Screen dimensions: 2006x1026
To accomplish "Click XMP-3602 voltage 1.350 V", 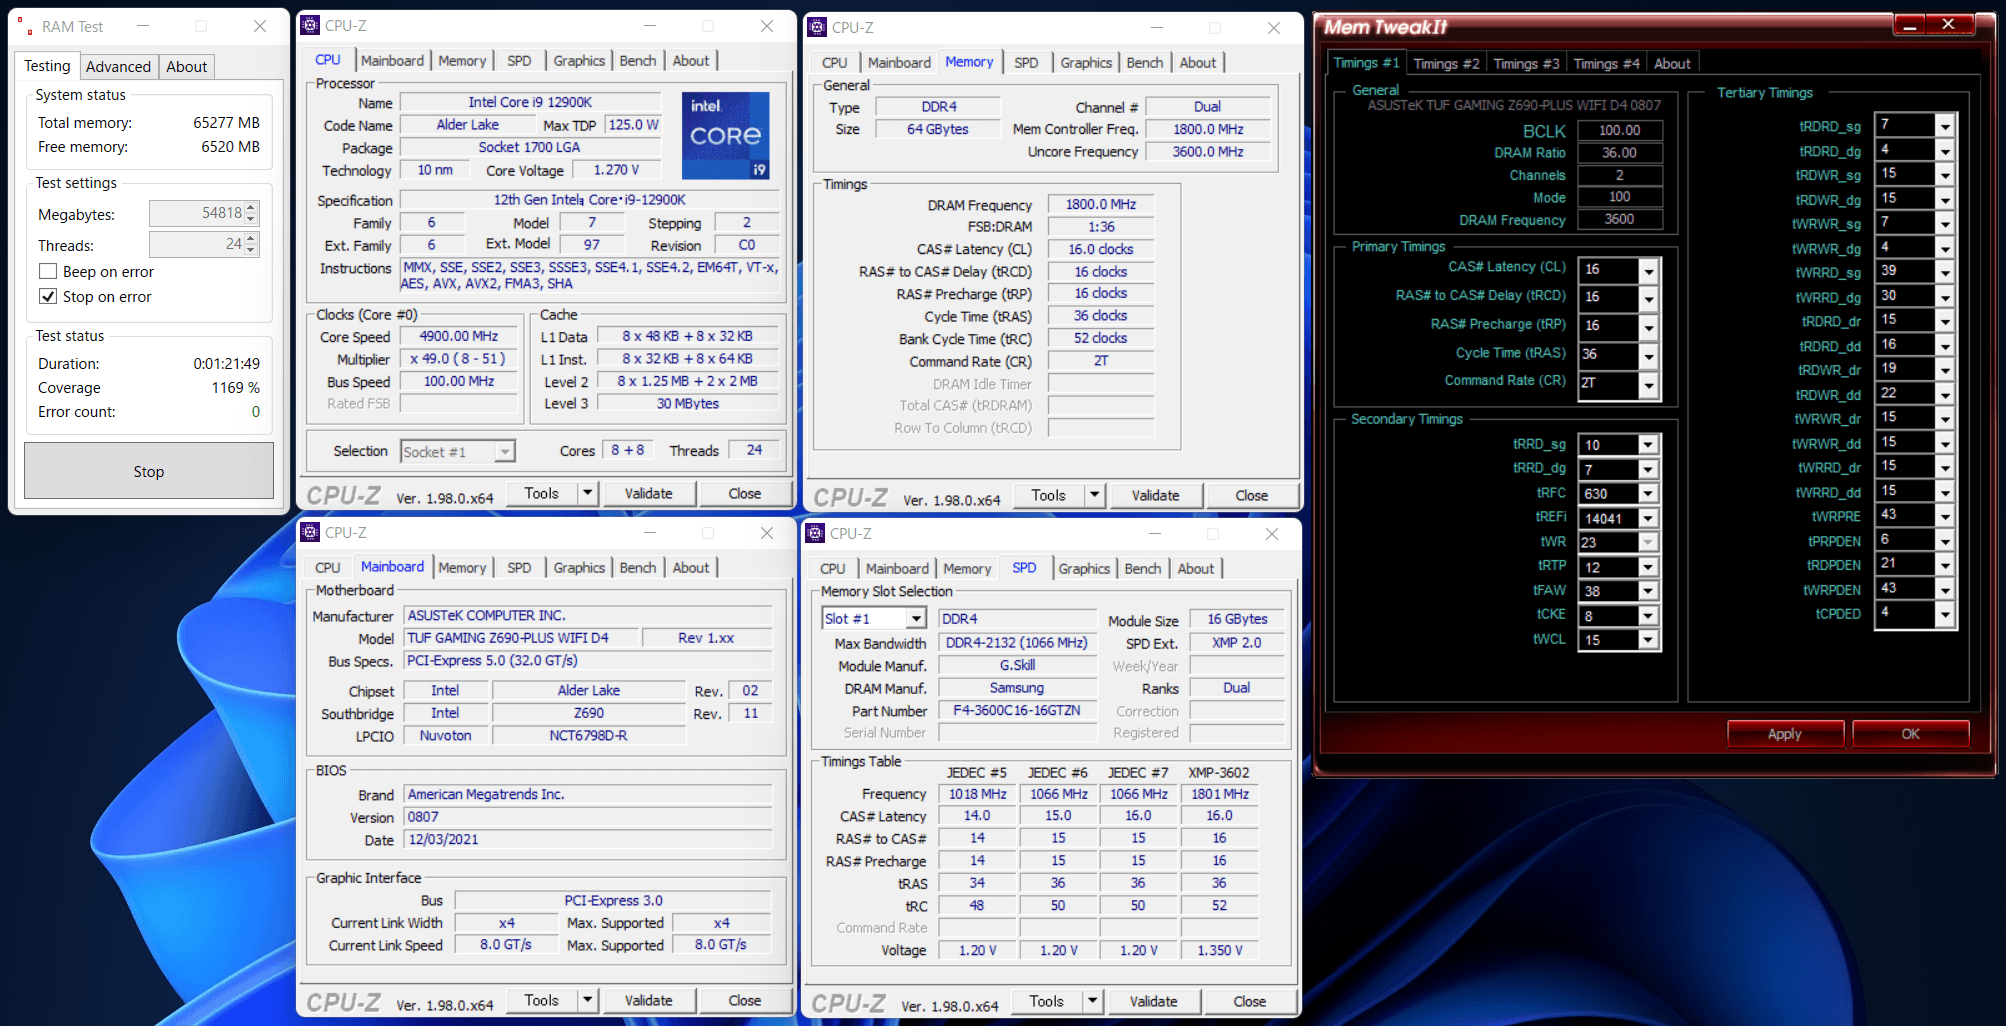I will (1220, 950).
